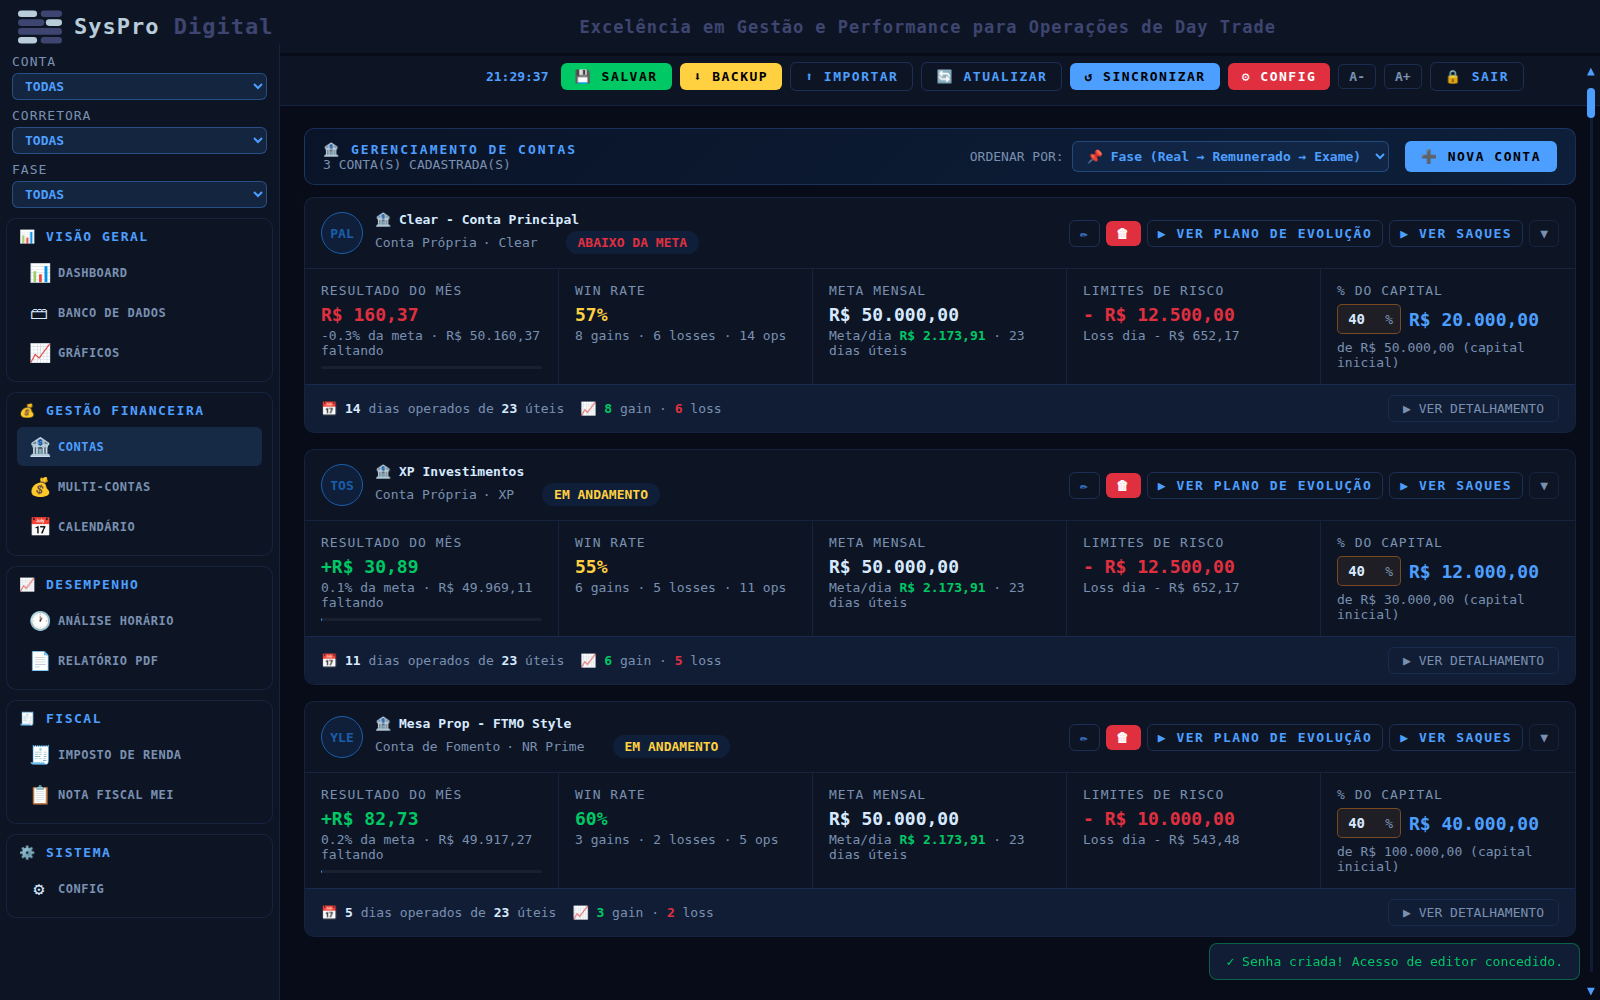Open Config under Sistema in sidebar
Screen dimensions: 1600x1000
(x=140, y=889)
